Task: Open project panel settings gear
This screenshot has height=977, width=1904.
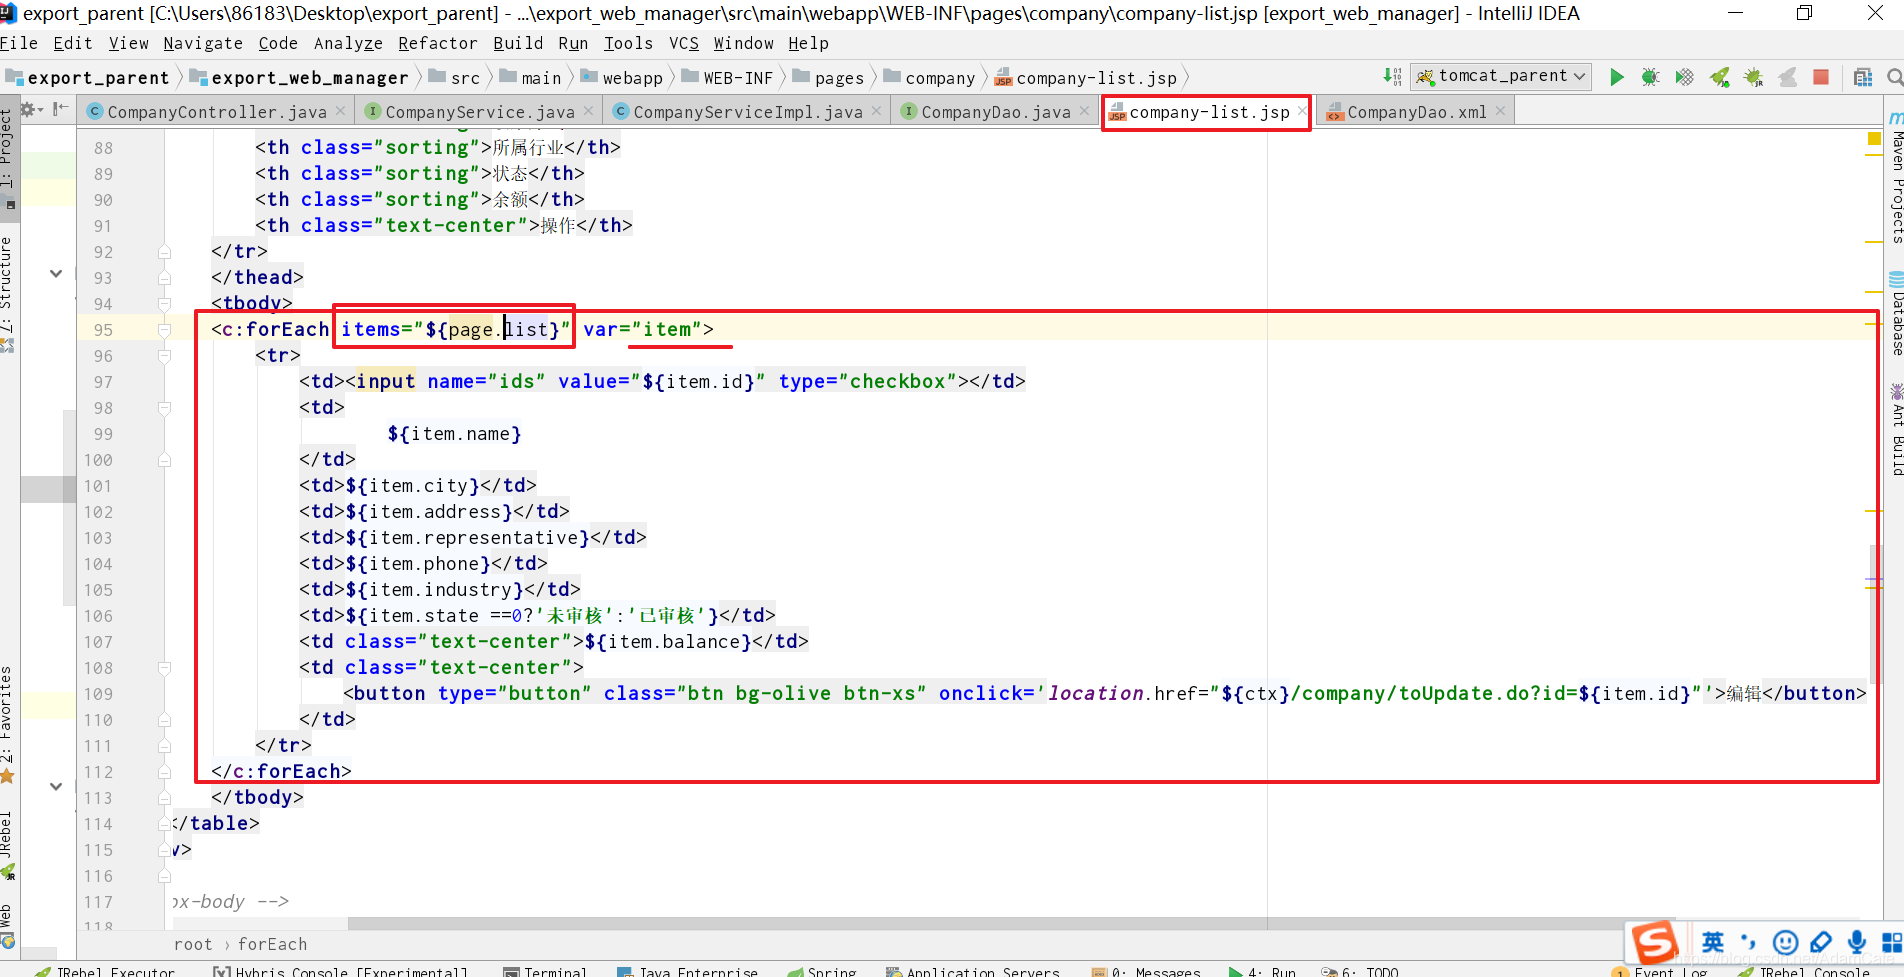Action: pyautogui.click(x=29, y=110)
